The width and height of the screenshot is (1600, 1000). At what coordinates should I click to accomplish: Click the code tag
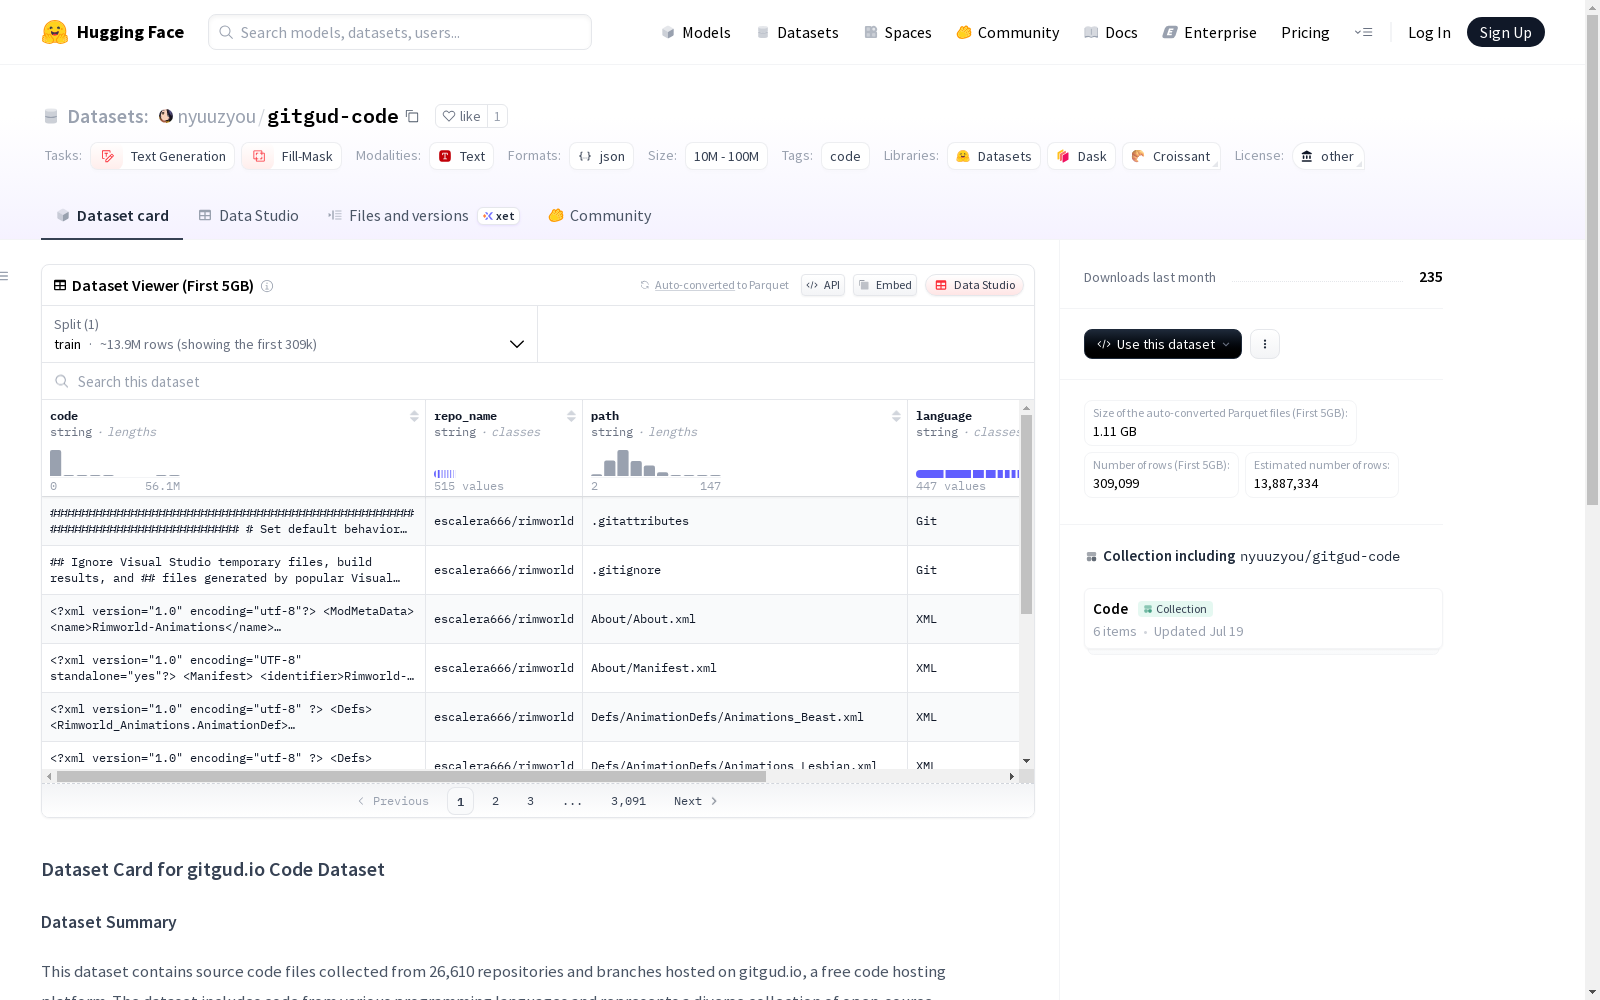tap(845, 156)
